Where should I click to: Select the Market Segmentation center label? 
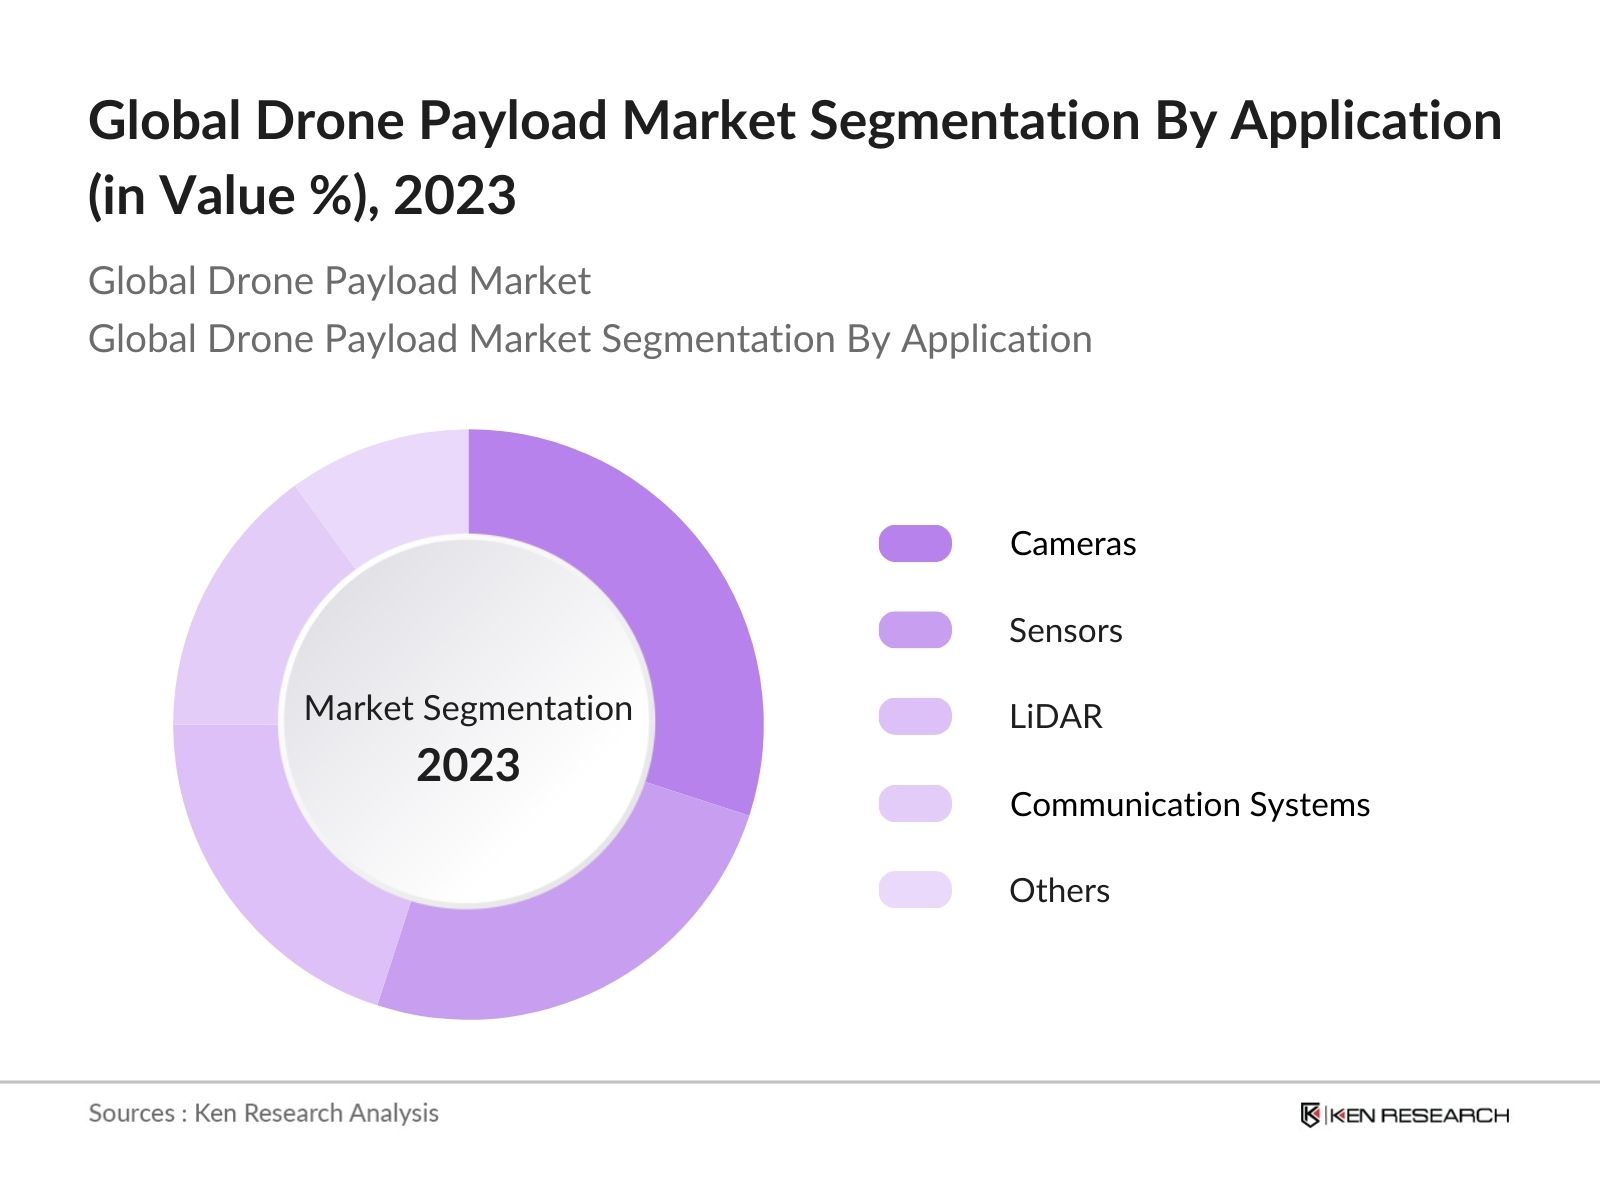(467, 709)
